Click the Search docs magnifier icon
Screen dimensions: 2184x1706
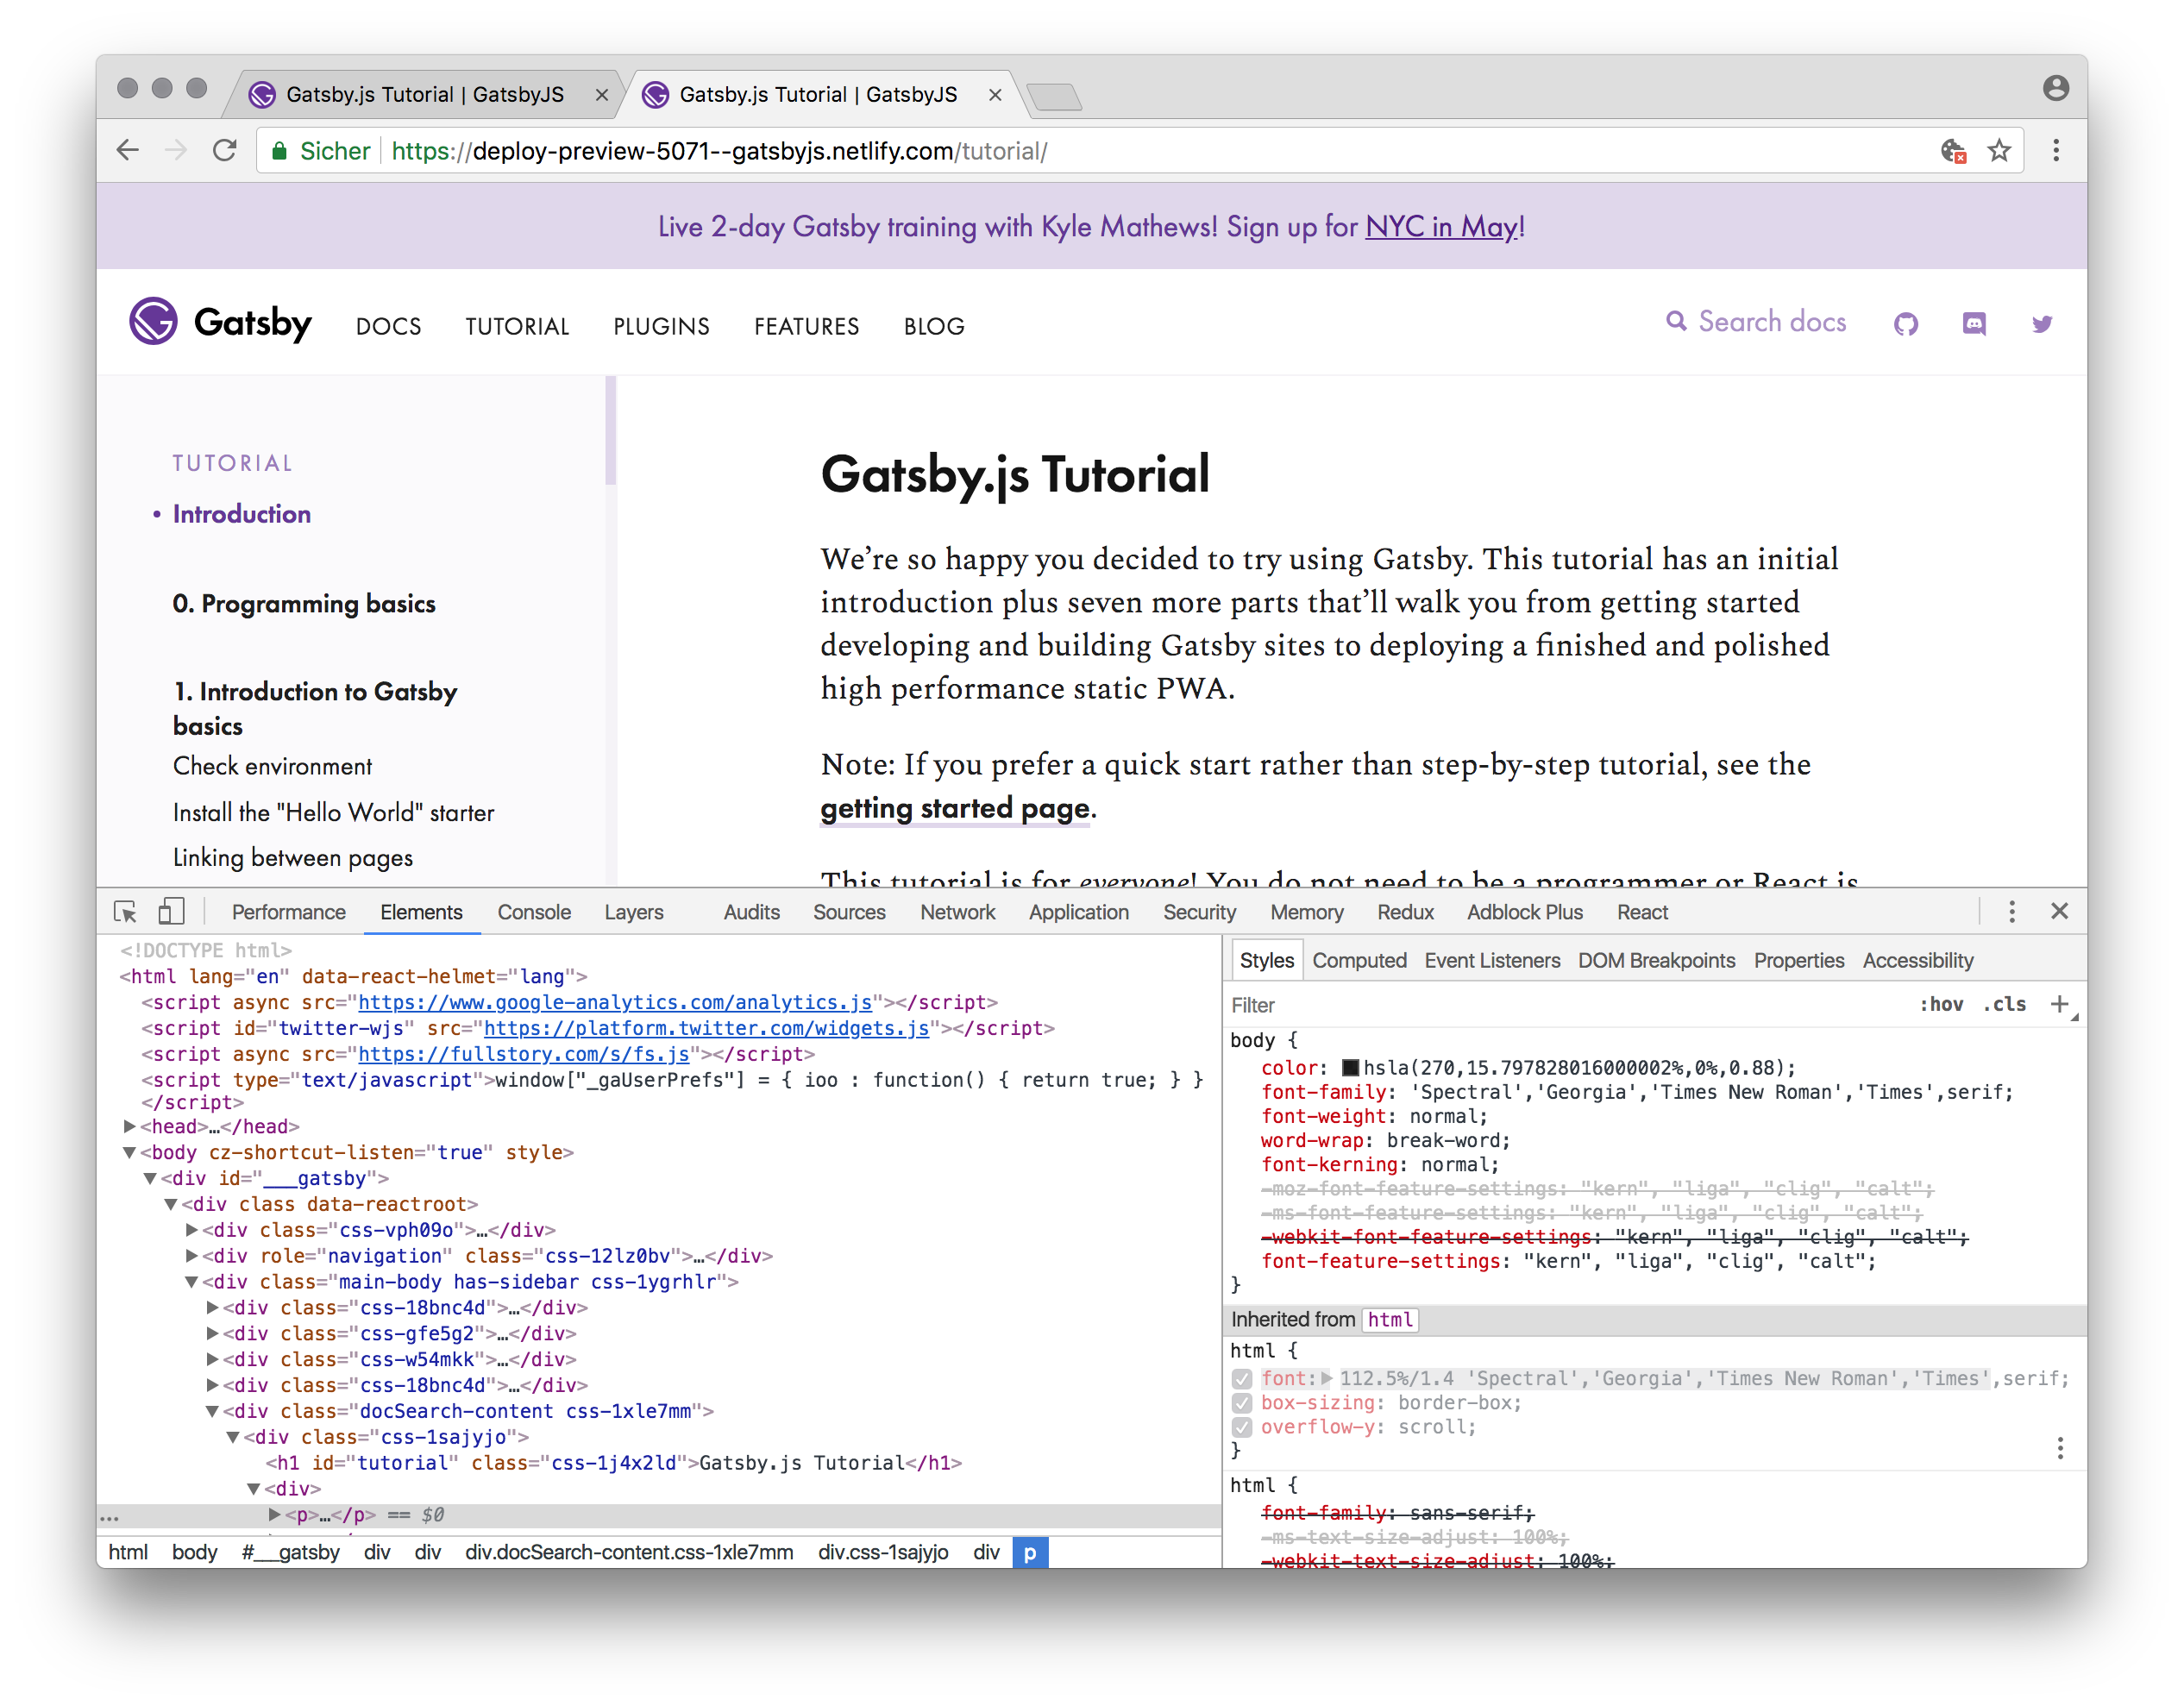1676,322
